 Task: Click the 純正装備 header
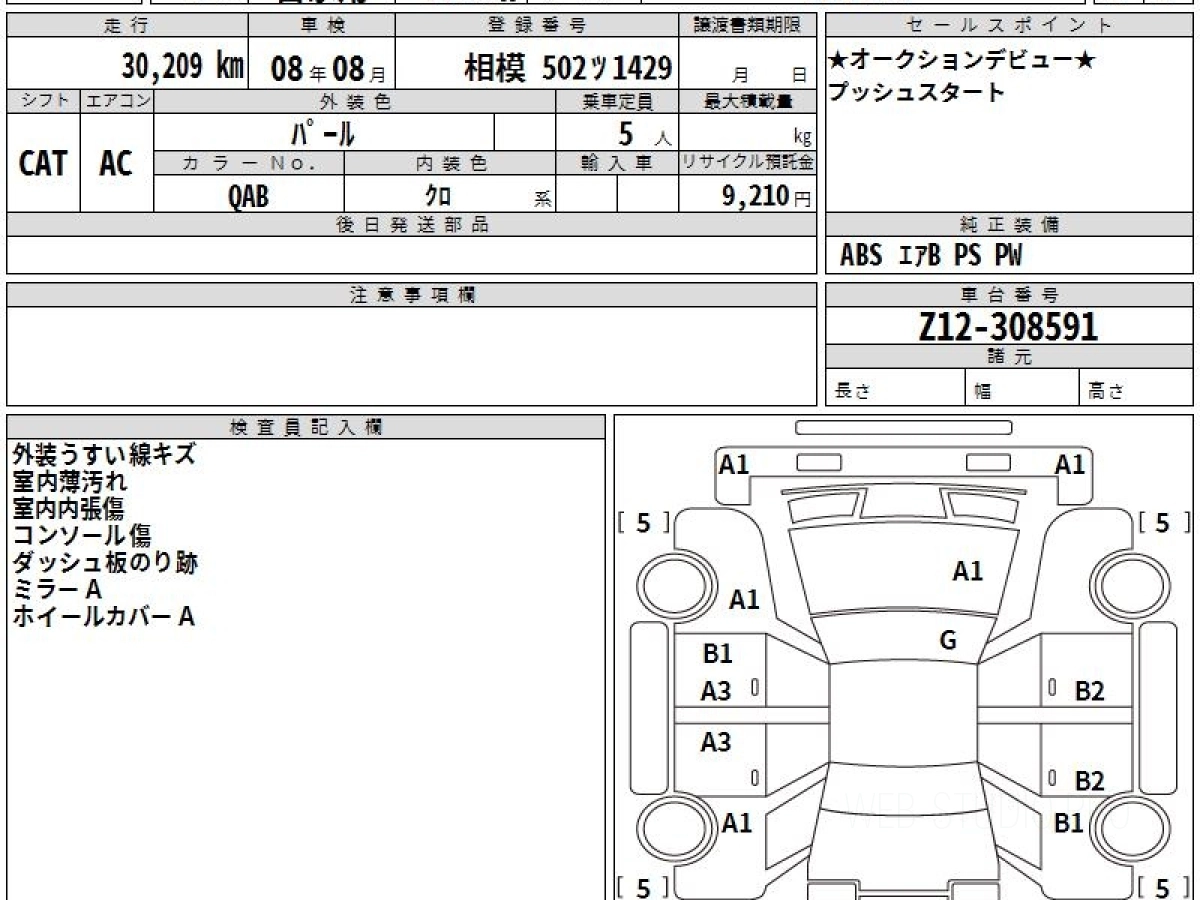pos(1010,225)
